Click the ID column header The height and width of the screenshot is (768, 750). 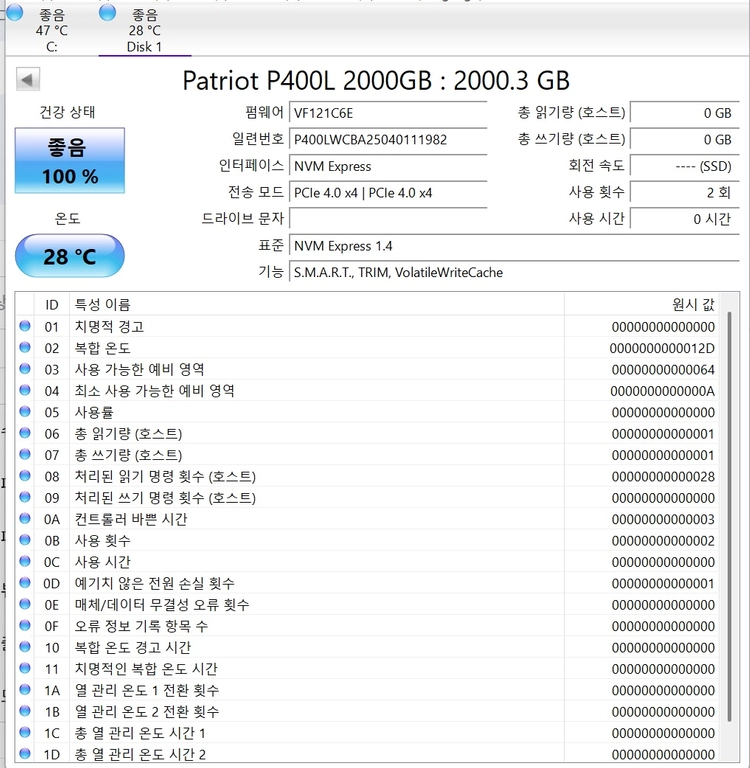52,305
